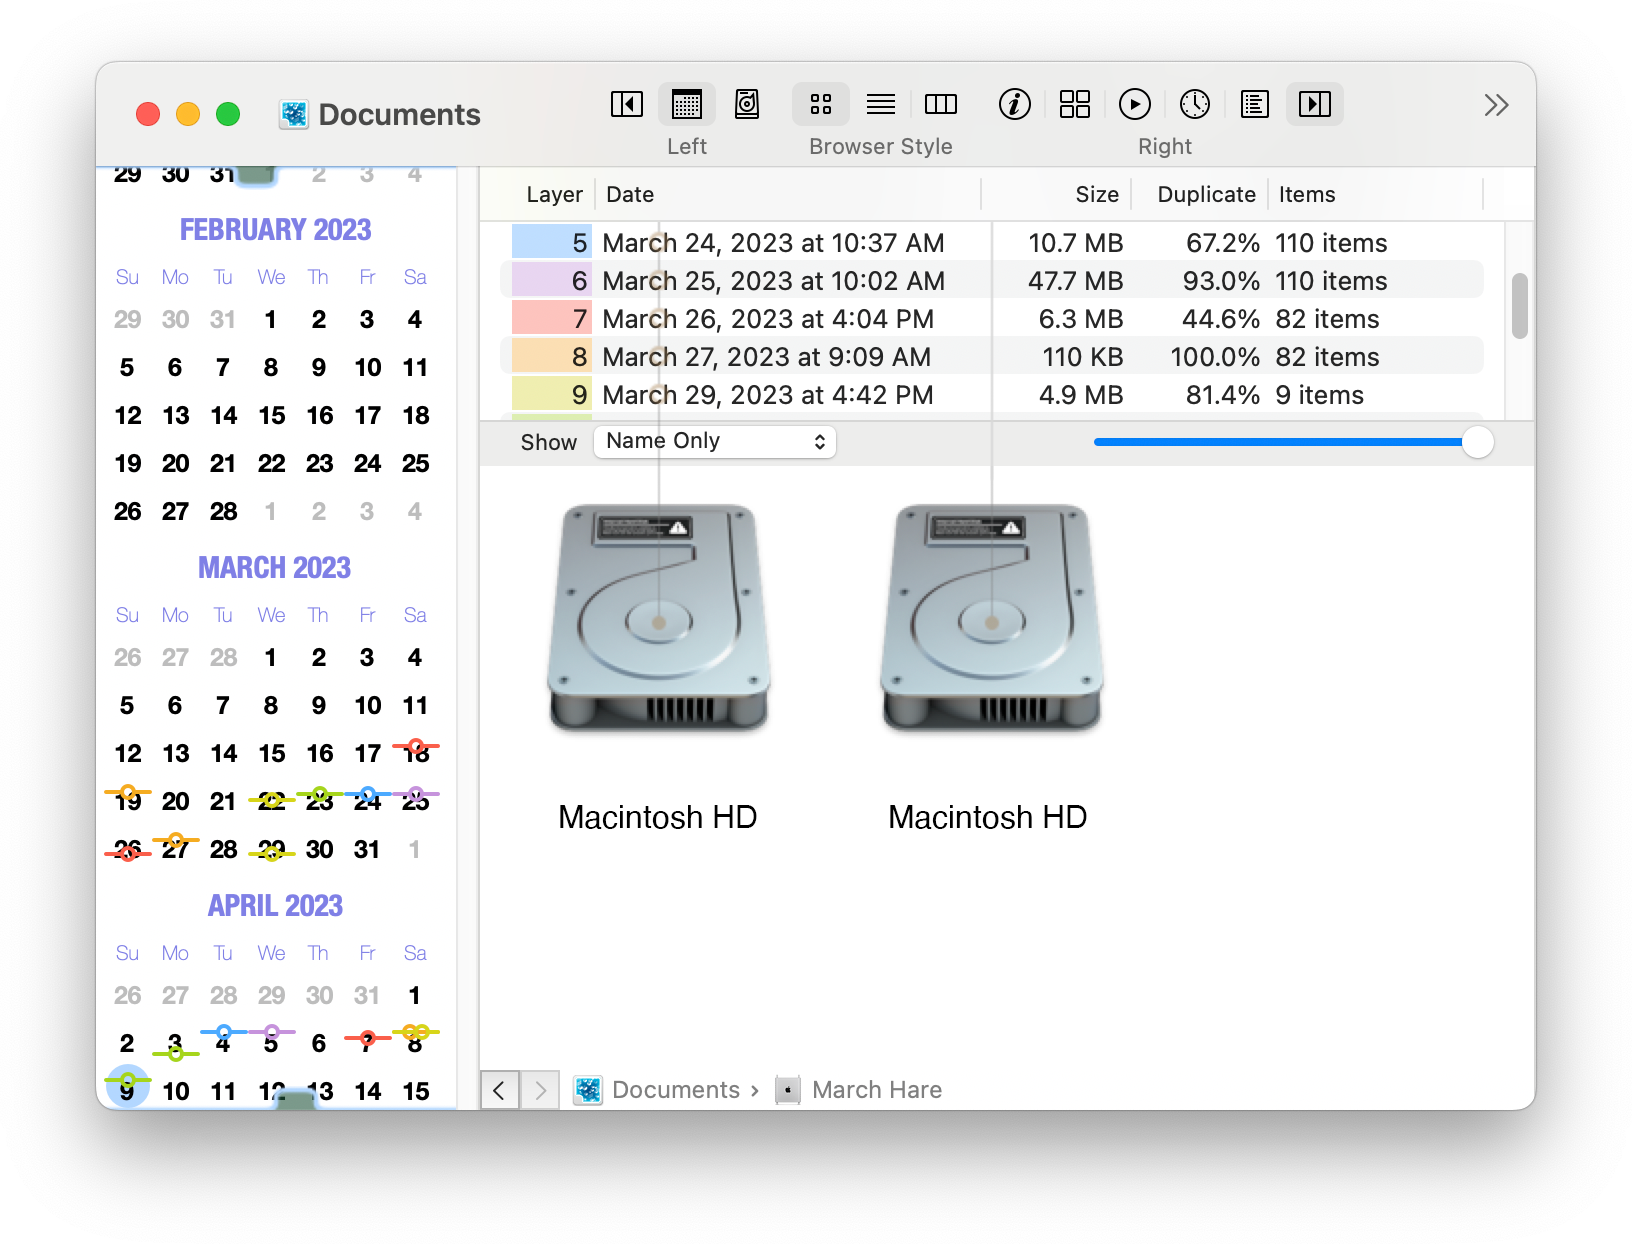Select layer 9 row dated March 29, 2023

pos(991,395)
